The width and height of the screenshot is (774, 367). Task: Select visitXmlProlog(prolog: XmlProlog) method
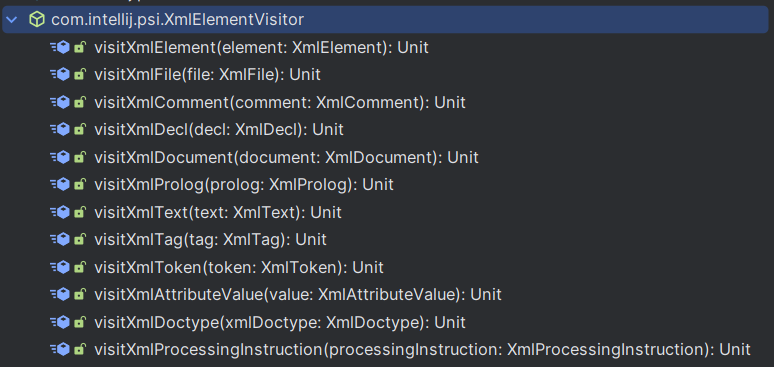coord(244,185)
